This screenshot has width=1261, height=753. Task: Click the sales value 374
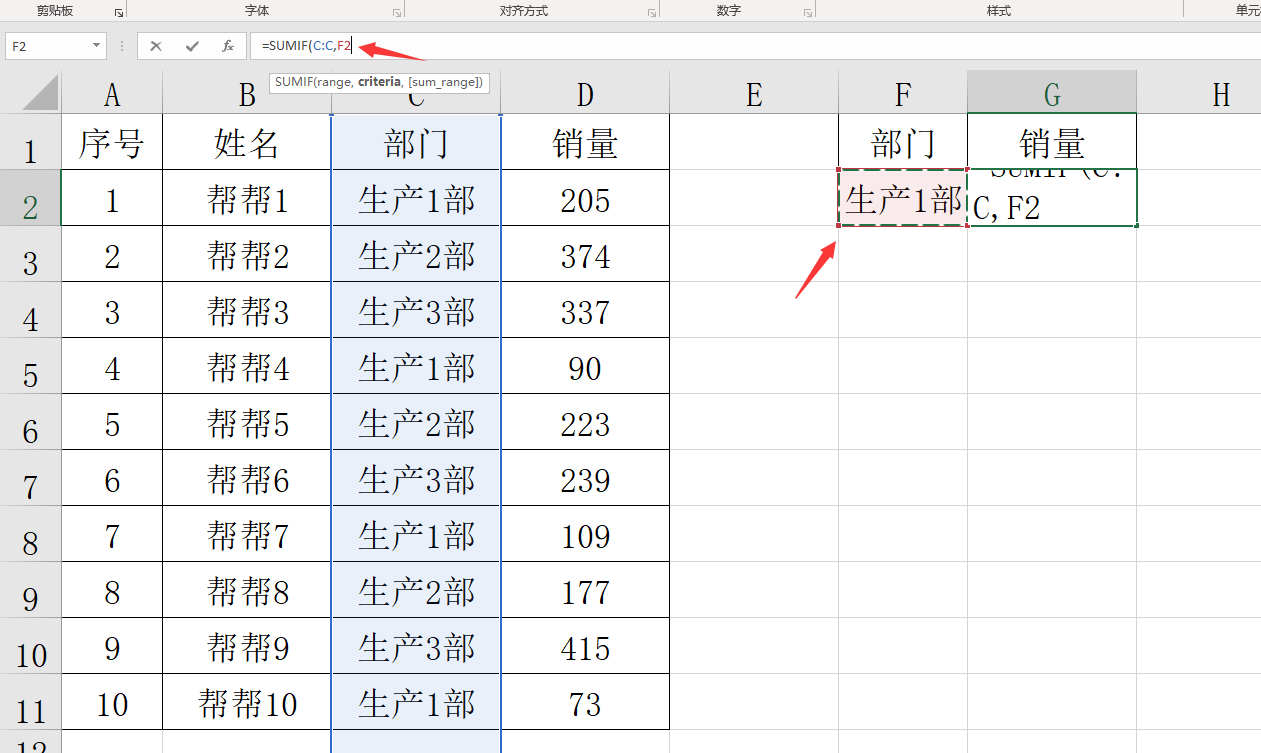(585, 254)
